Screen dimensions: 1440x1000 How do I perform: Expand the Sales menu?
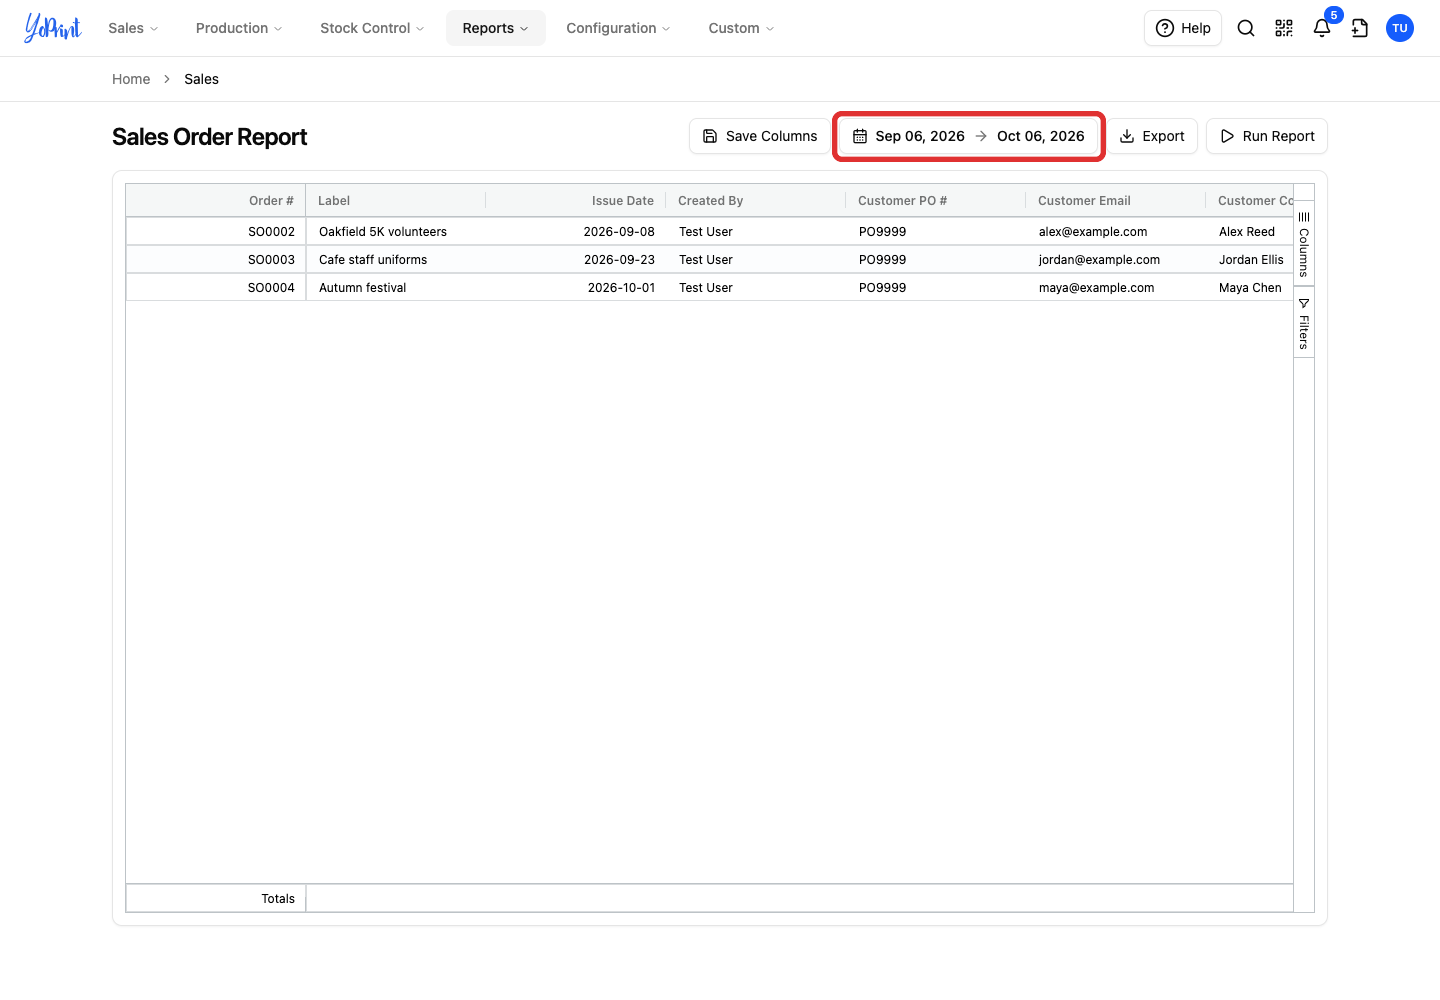click(x=133, y=28)
